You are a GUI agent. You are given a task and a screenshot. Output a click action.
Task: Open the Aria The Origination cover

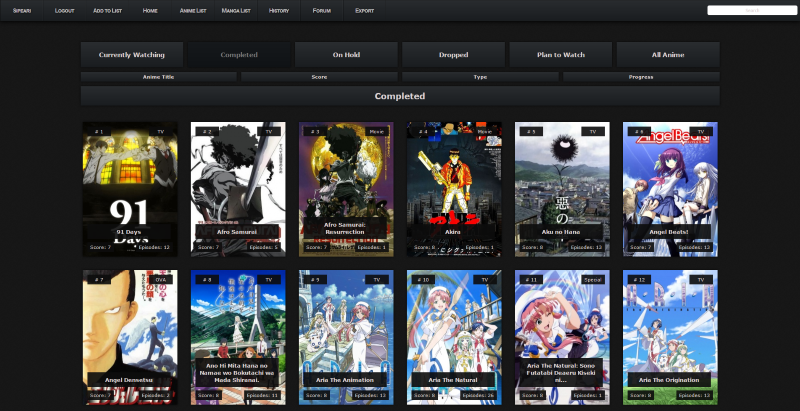click(x=670, y=337)
